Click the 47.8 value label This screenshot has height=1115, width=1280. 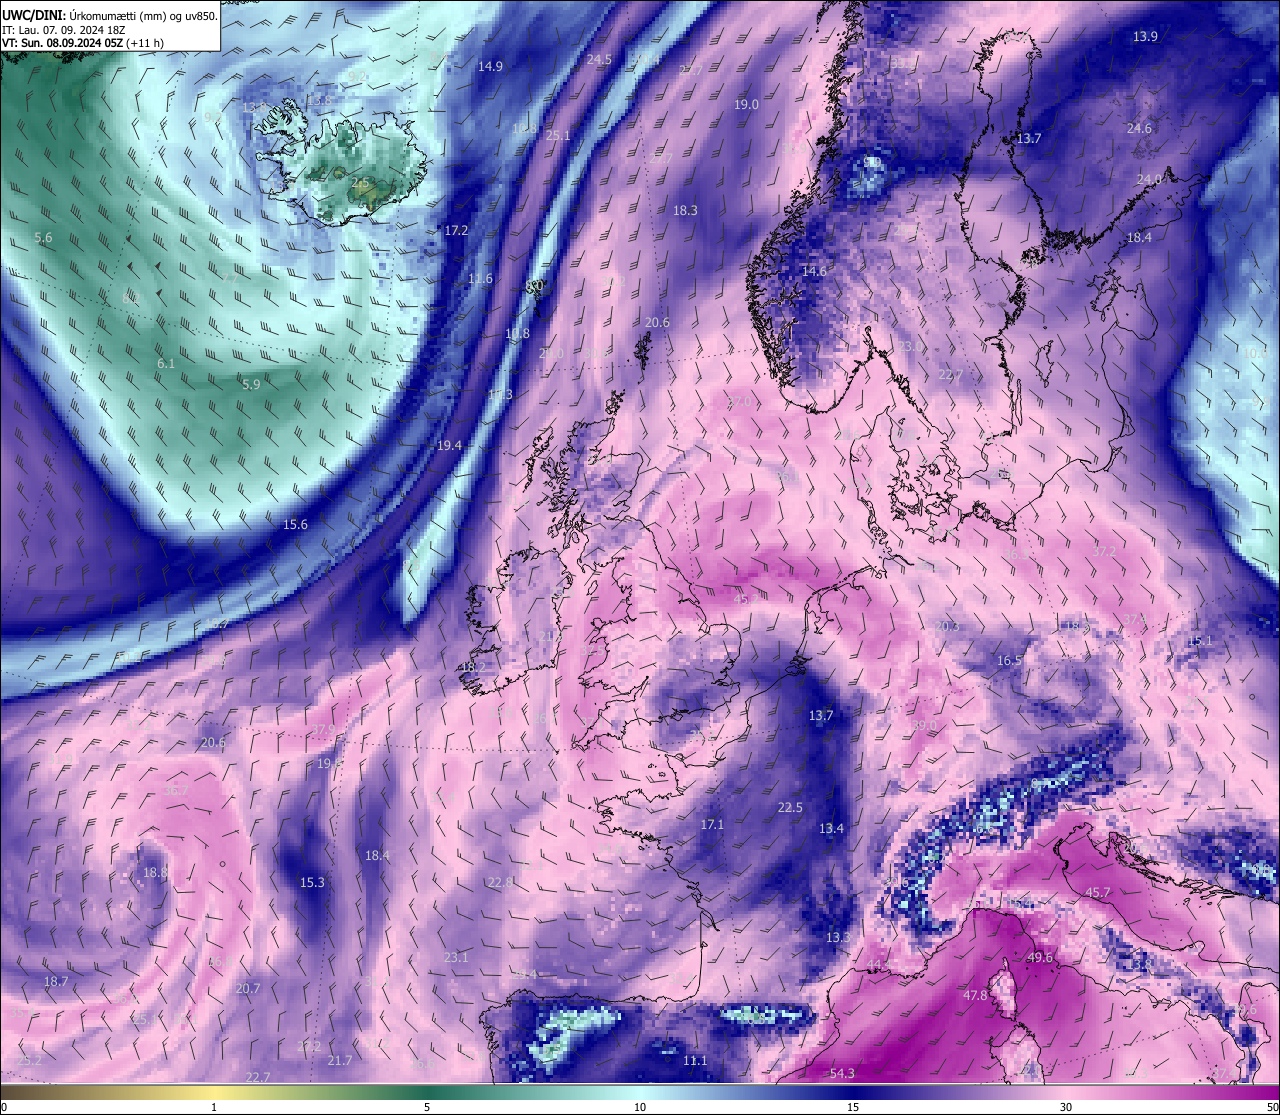coord(975,996)
